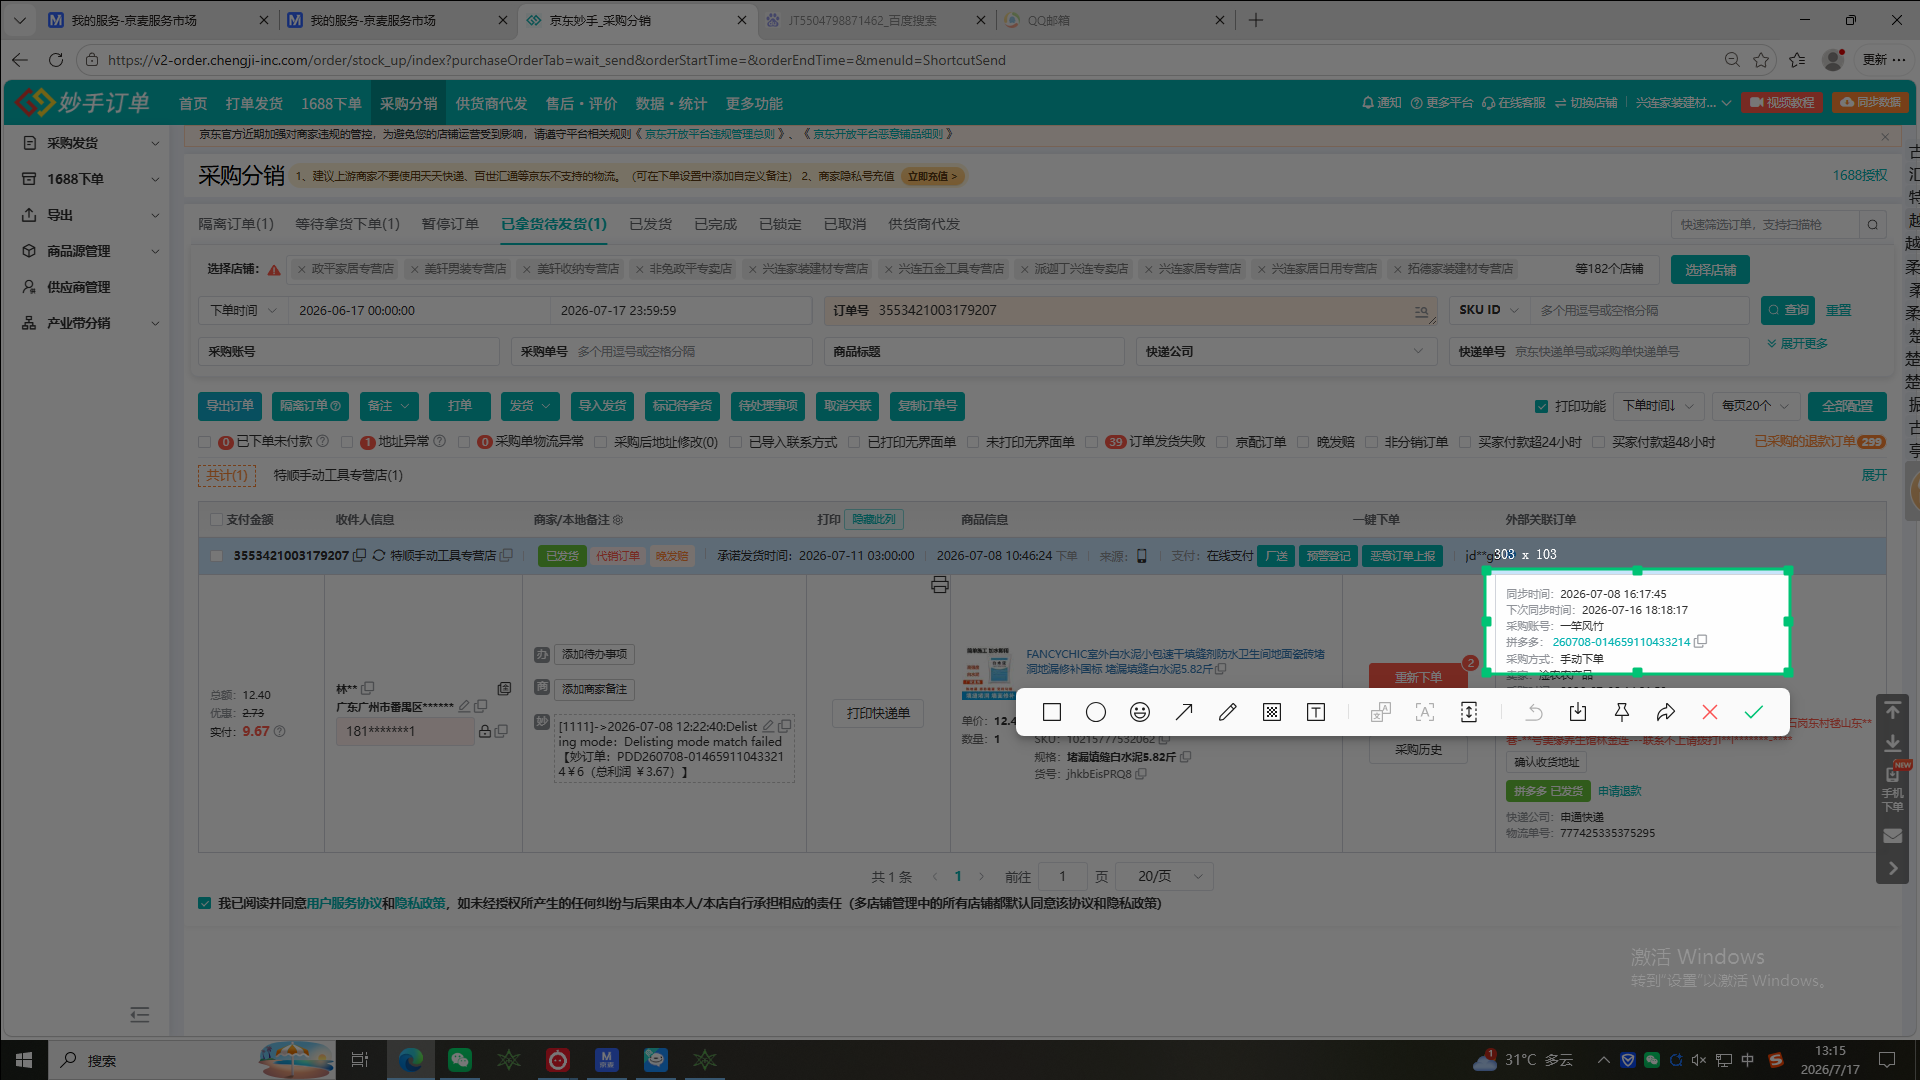
Task: Click the 导出订单 button
Action: [x=230, y=406]
